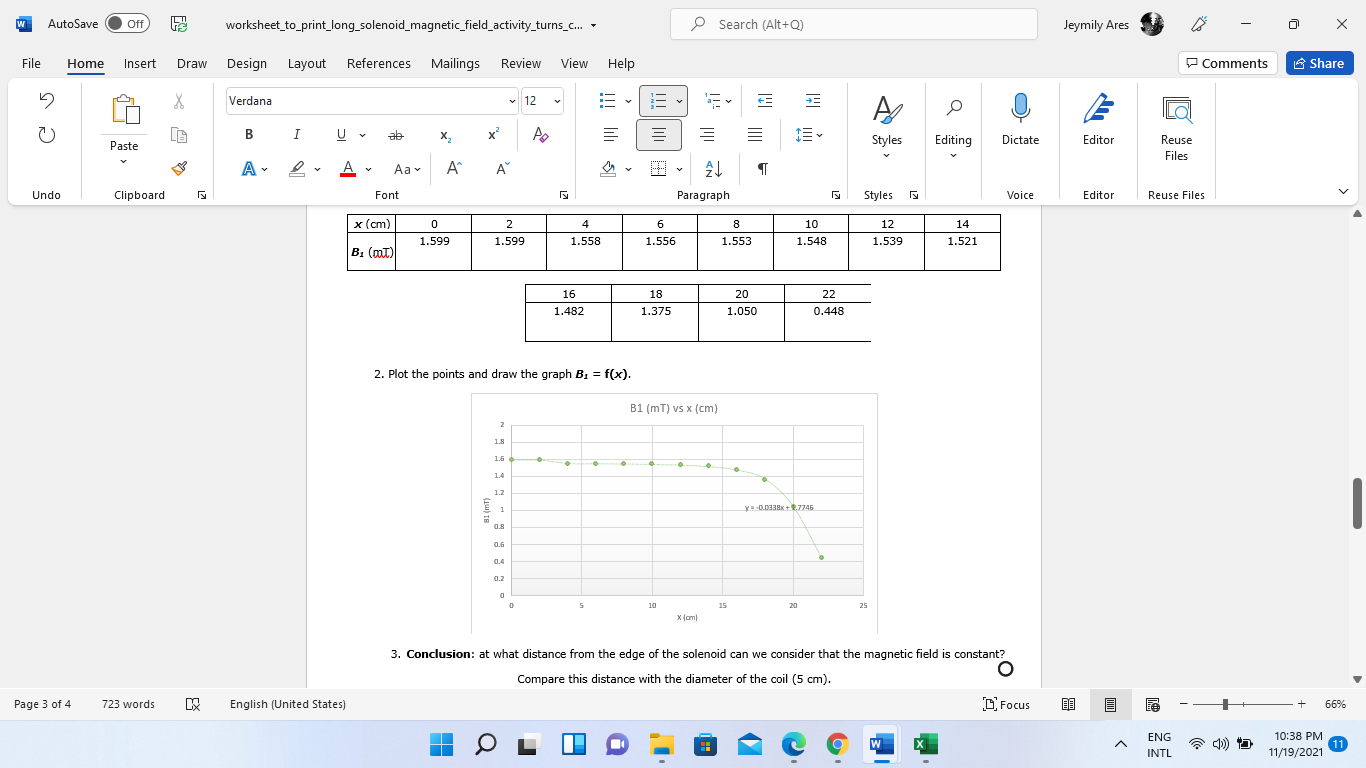Cut selection with the scissors icon
Screen dimensions: 1366x768
[179, 101]
